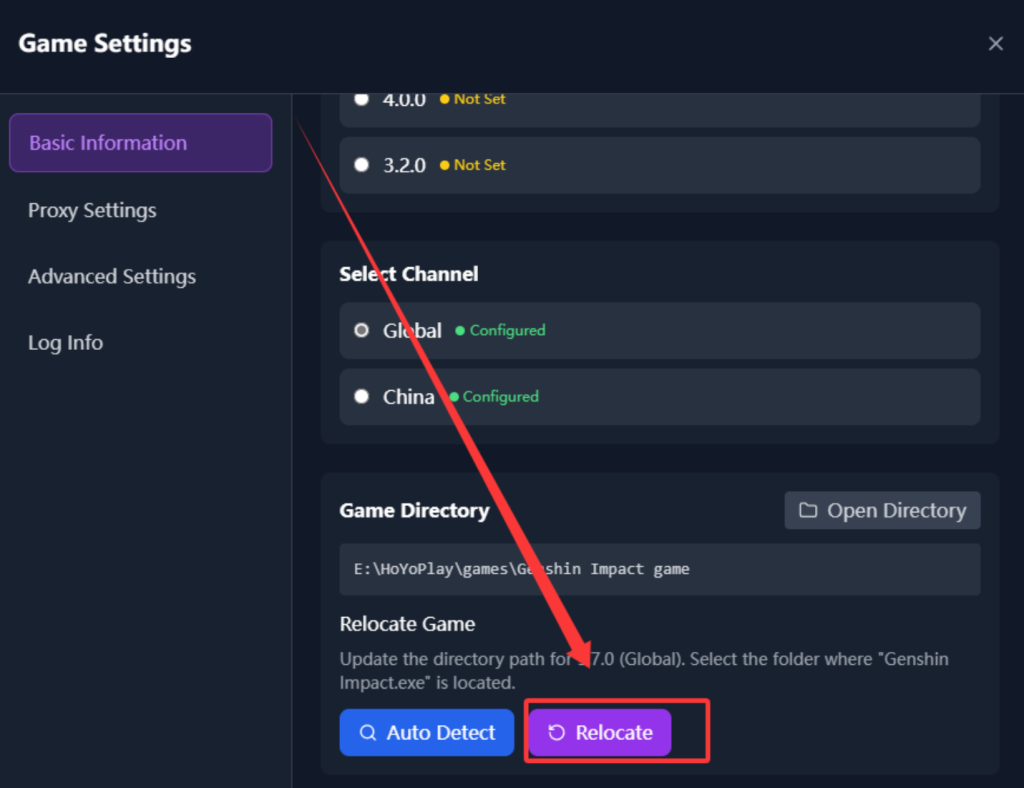This screenshot has width=1024, height=788.
Task: Click the magnifier icon on Auto Detect
Action: click(x=368, y=733)
